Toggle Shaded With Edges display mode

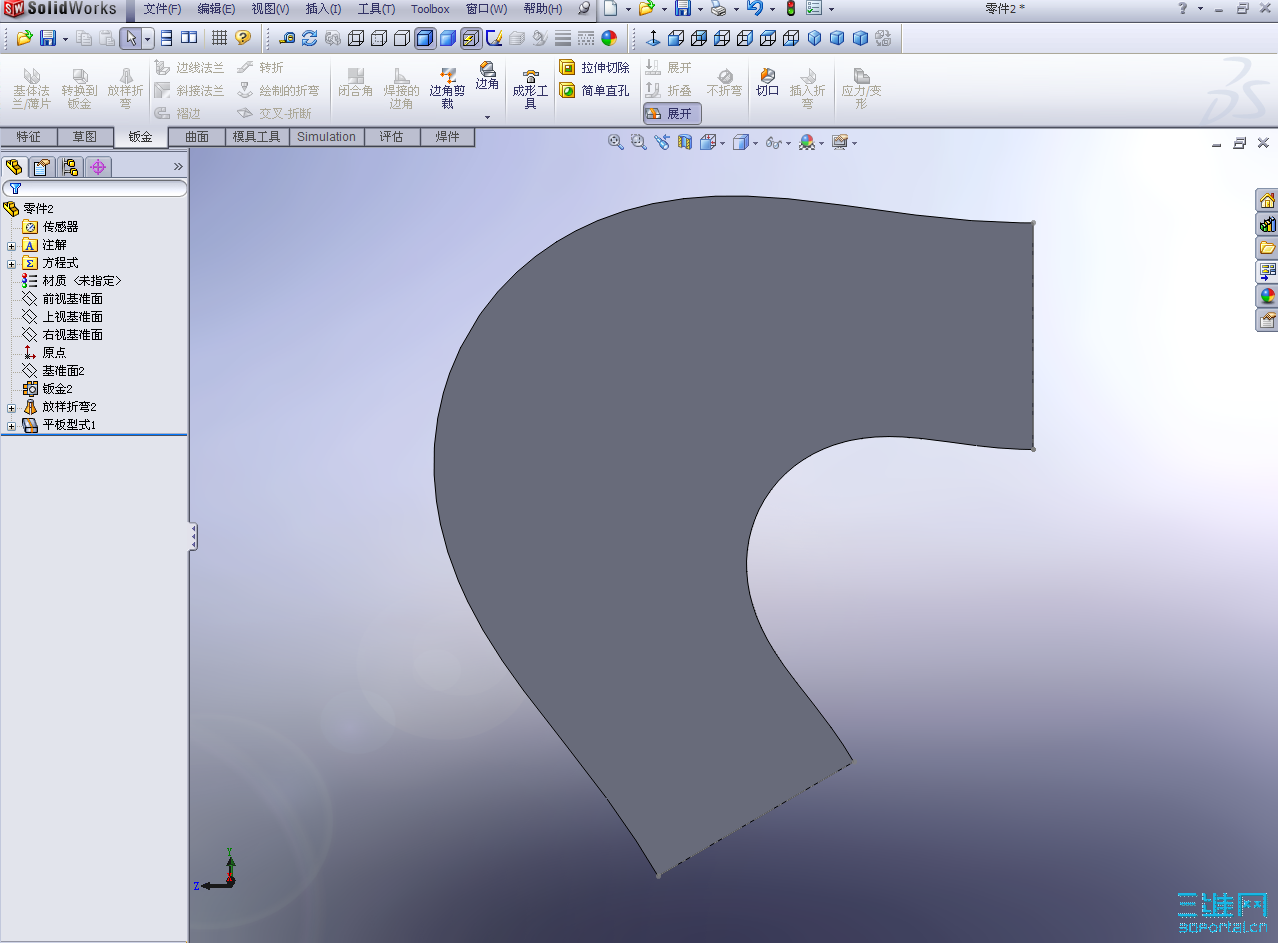[425, 38]
